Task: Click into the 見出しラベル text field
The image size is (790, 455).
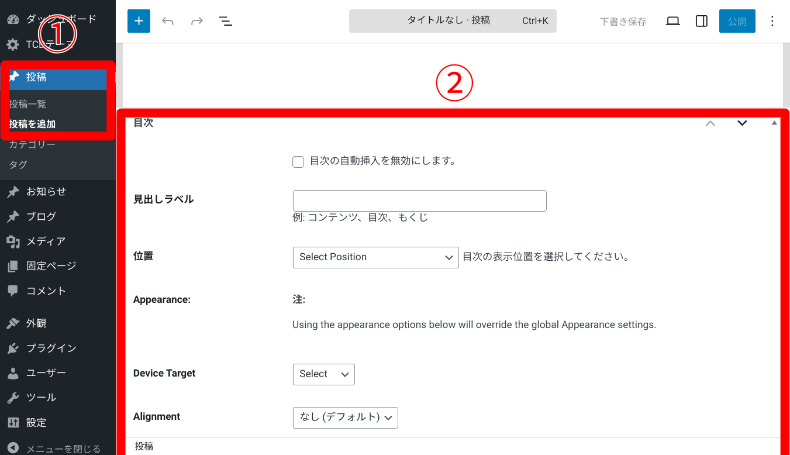Action: click(x=420, y=201)
